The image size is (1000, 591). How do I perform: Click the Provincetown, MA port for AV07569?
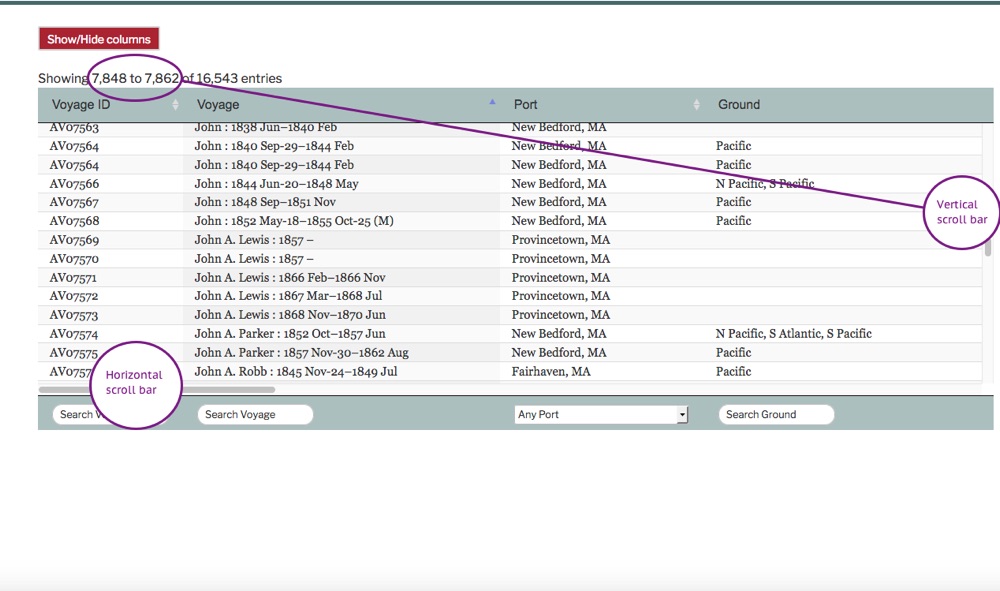click(x=560, y=240)
